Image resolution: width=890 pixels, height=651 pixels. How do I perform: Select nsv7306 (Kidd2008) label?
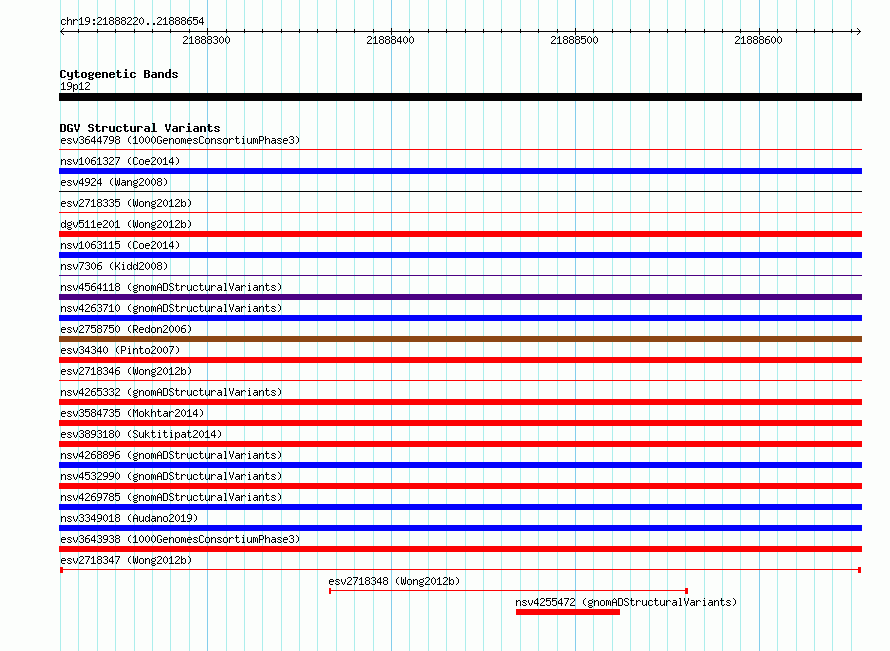114,266
